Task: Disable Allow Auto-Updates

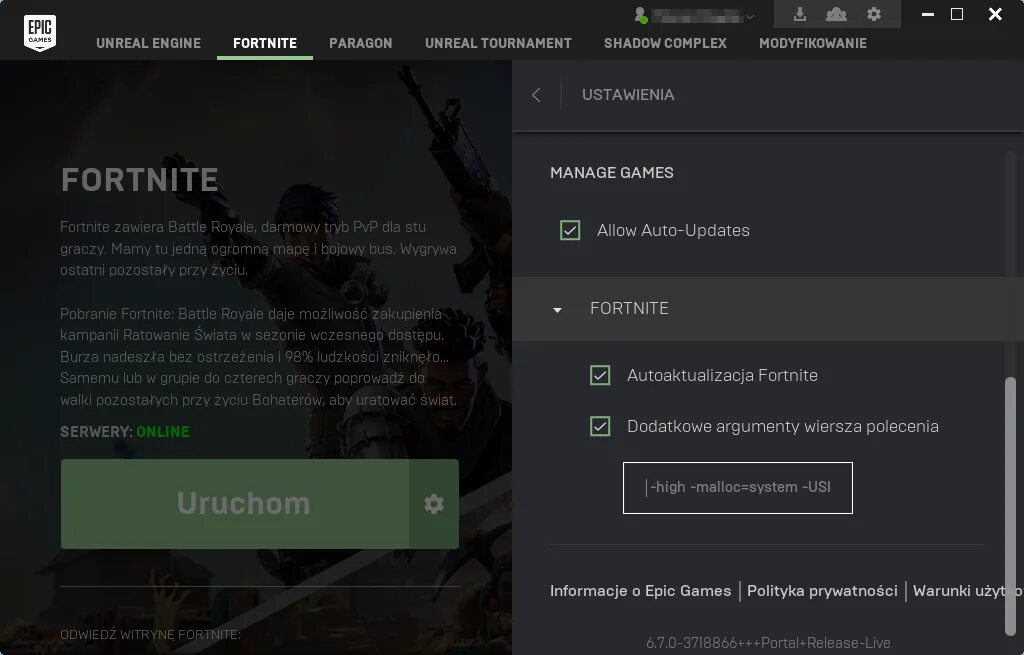Action: pos(570,230)
